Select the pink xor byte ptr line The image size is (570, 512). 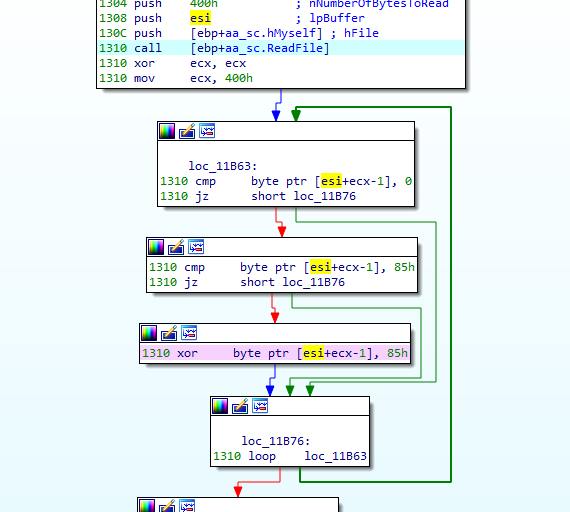[x=275, y=353]
